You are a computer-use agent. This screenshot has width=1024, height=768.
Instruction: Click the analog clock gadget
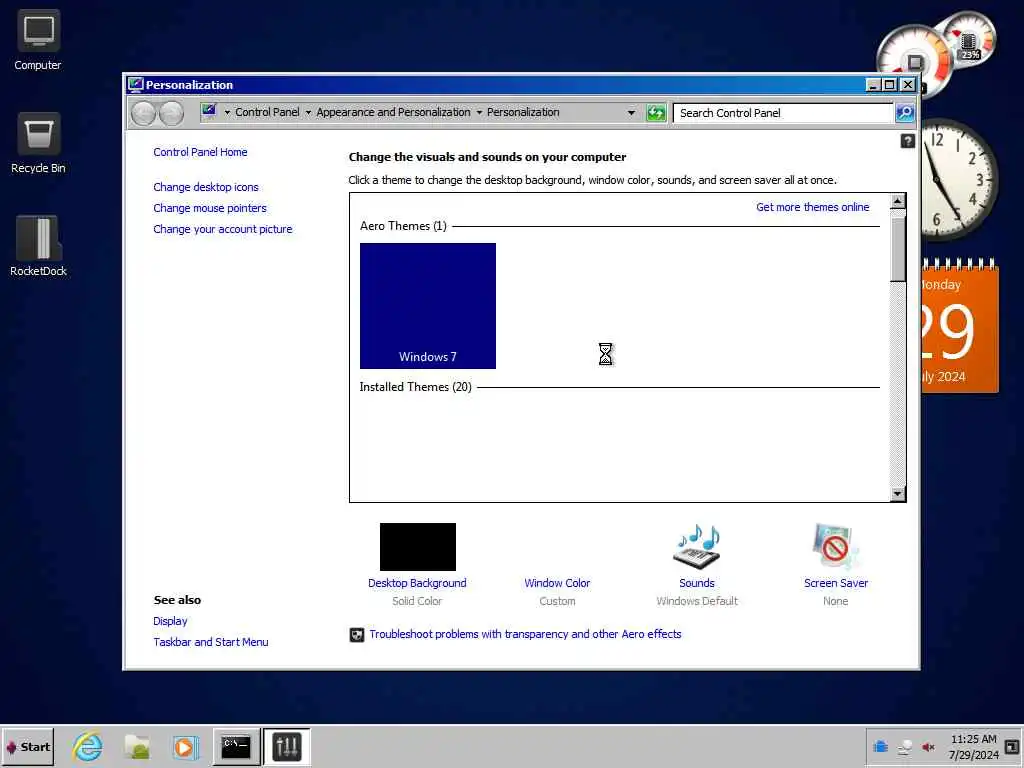tap(958, 180)
